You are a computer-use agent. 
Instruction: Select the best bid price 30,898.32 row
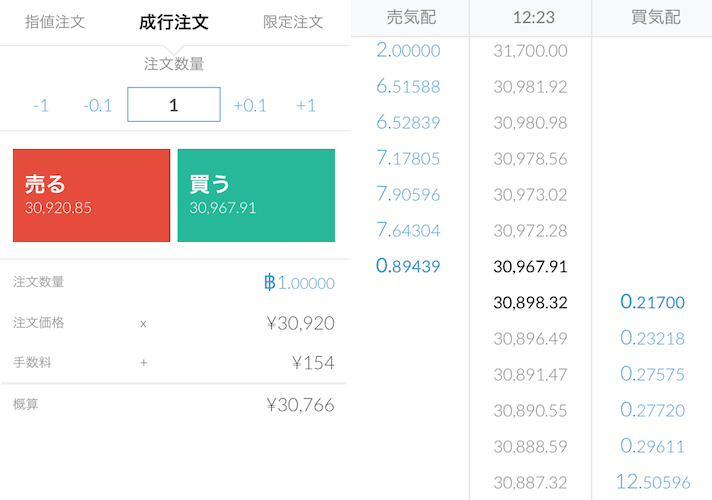click(x=530, y=302)
